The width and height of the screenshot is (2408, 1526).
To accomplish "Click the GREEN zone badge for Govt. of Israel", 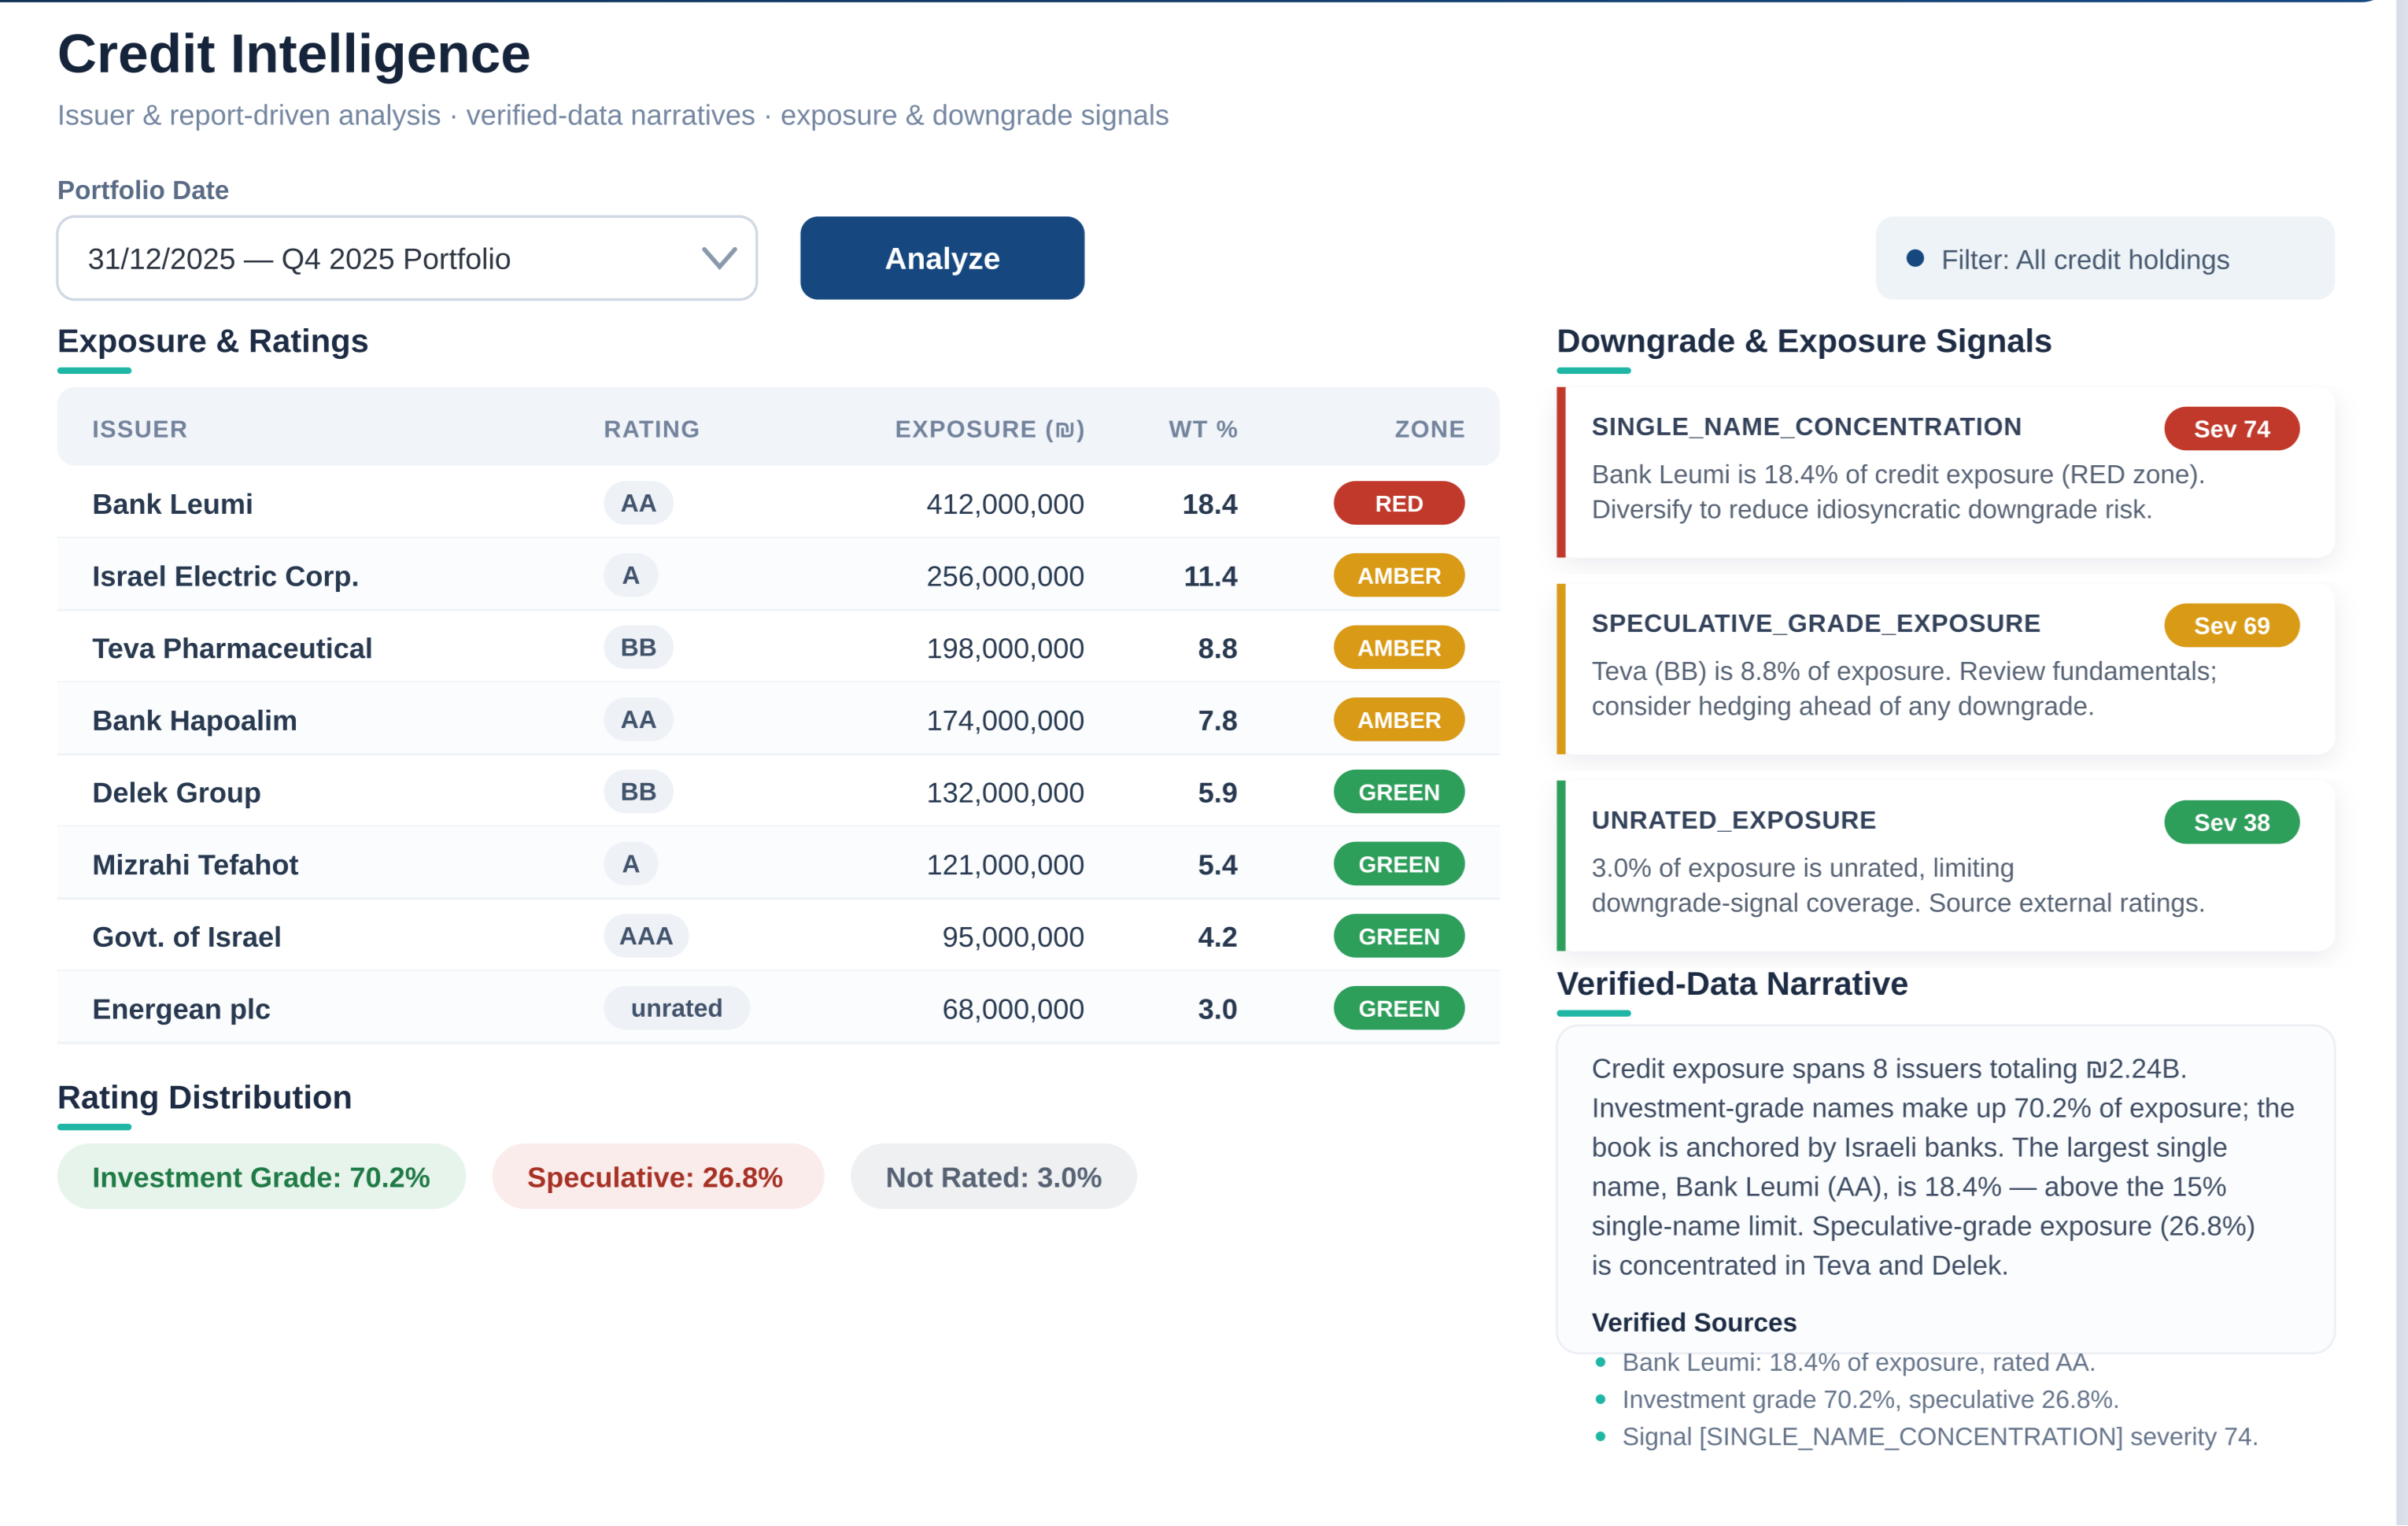I will point(1398,935).
